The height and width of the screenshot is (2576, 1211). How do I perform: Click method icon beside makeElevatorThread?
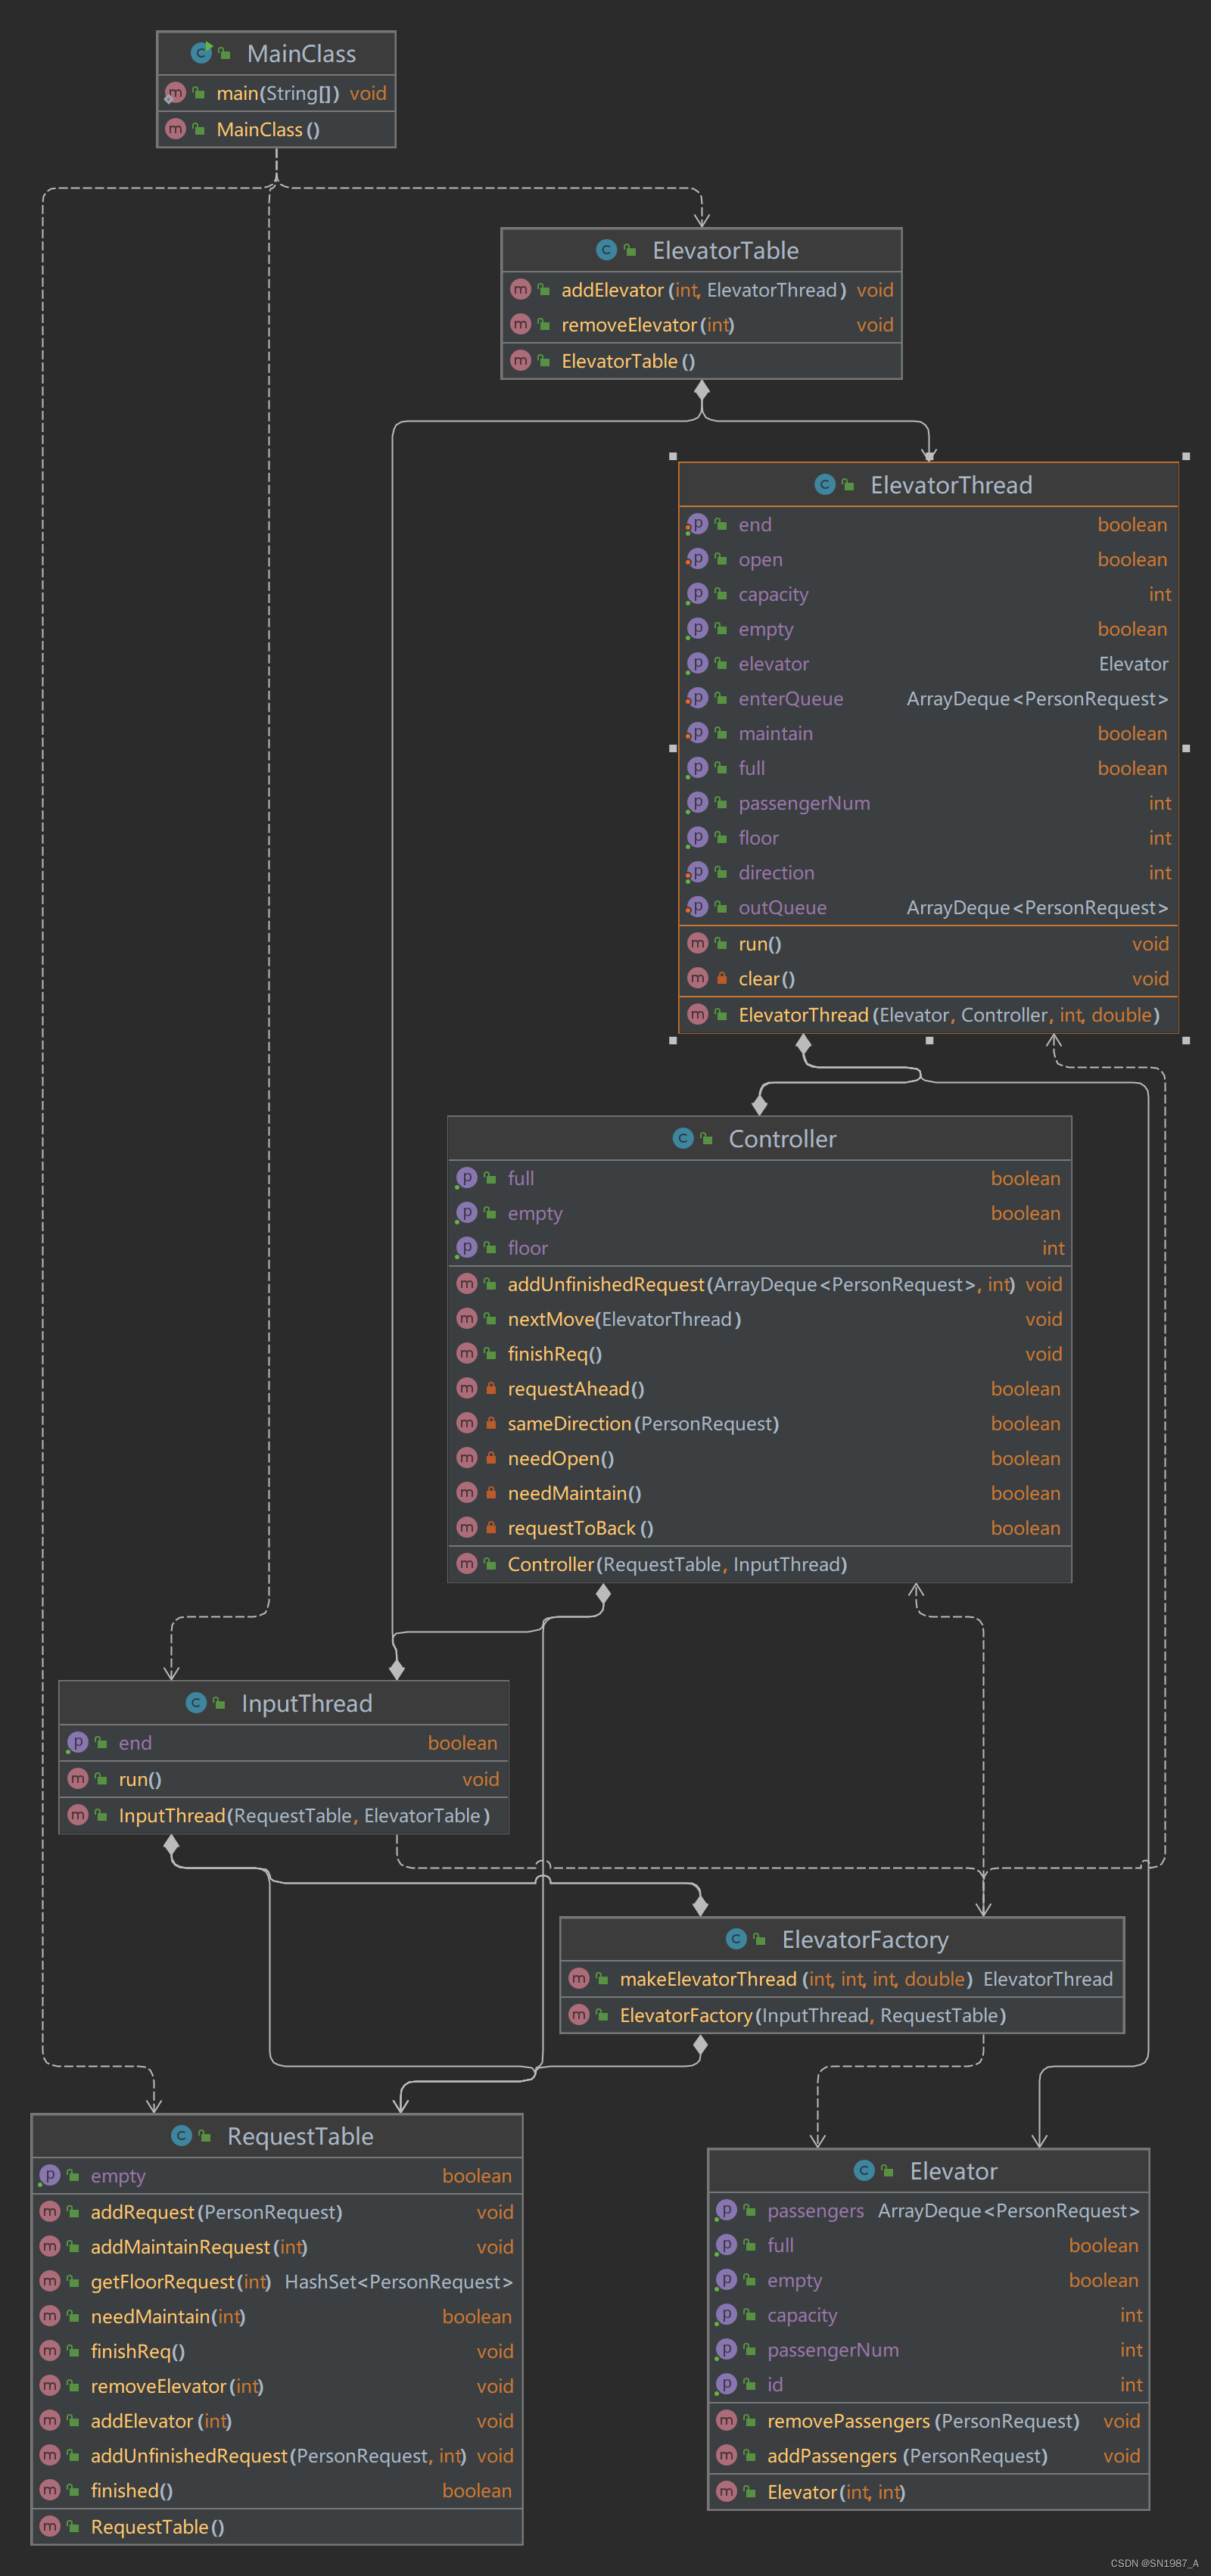point(578,1978)
